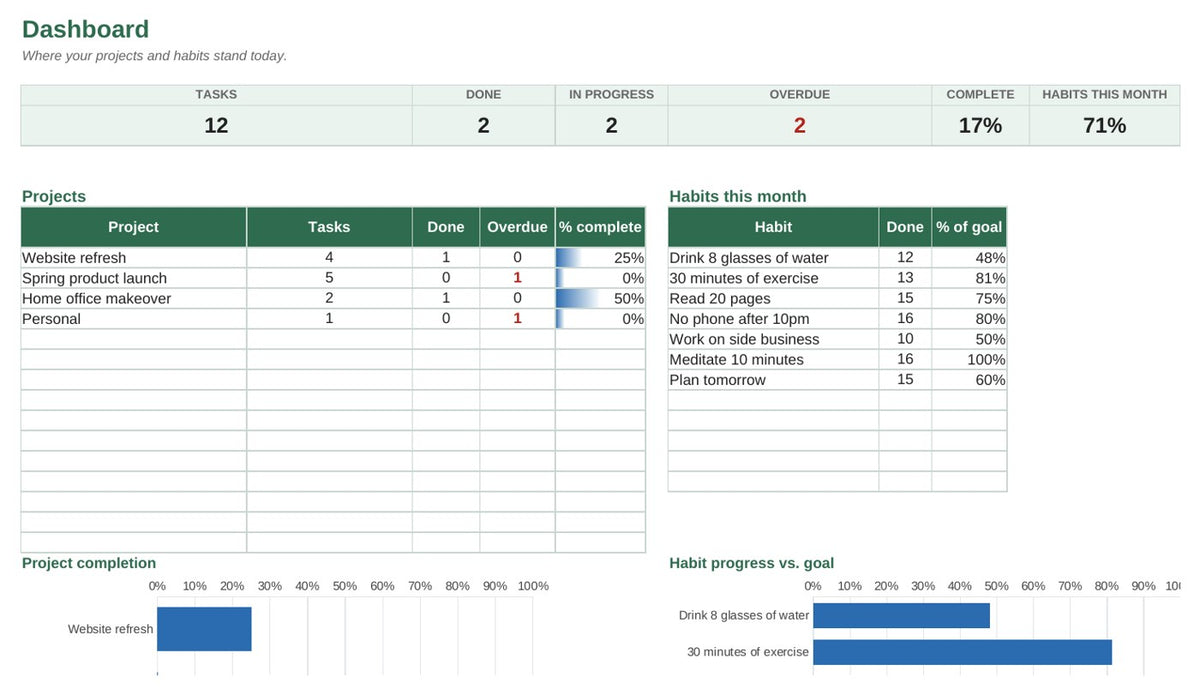Click the 30 minutes of exercise chart bar

[962, 652]
